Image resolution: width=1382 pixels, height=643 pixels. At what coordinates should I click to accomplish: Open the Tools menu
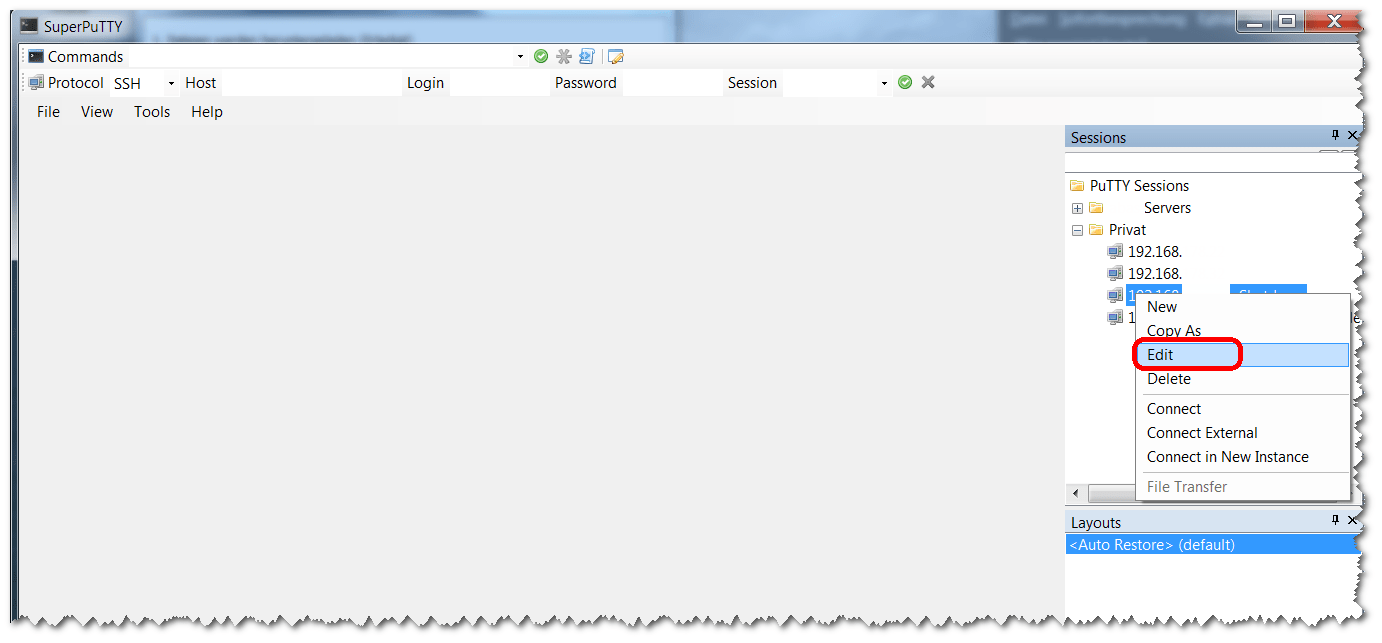click(x=152, y=112)
